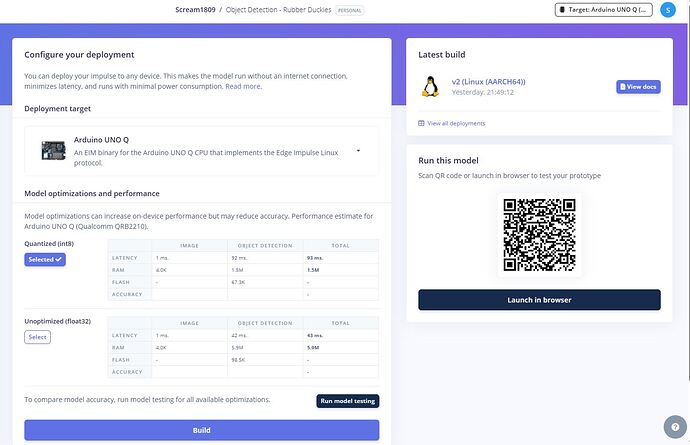The width and height of the screenshot is (690, 445).
Task: Click Launch in browser
Action: 539,300
